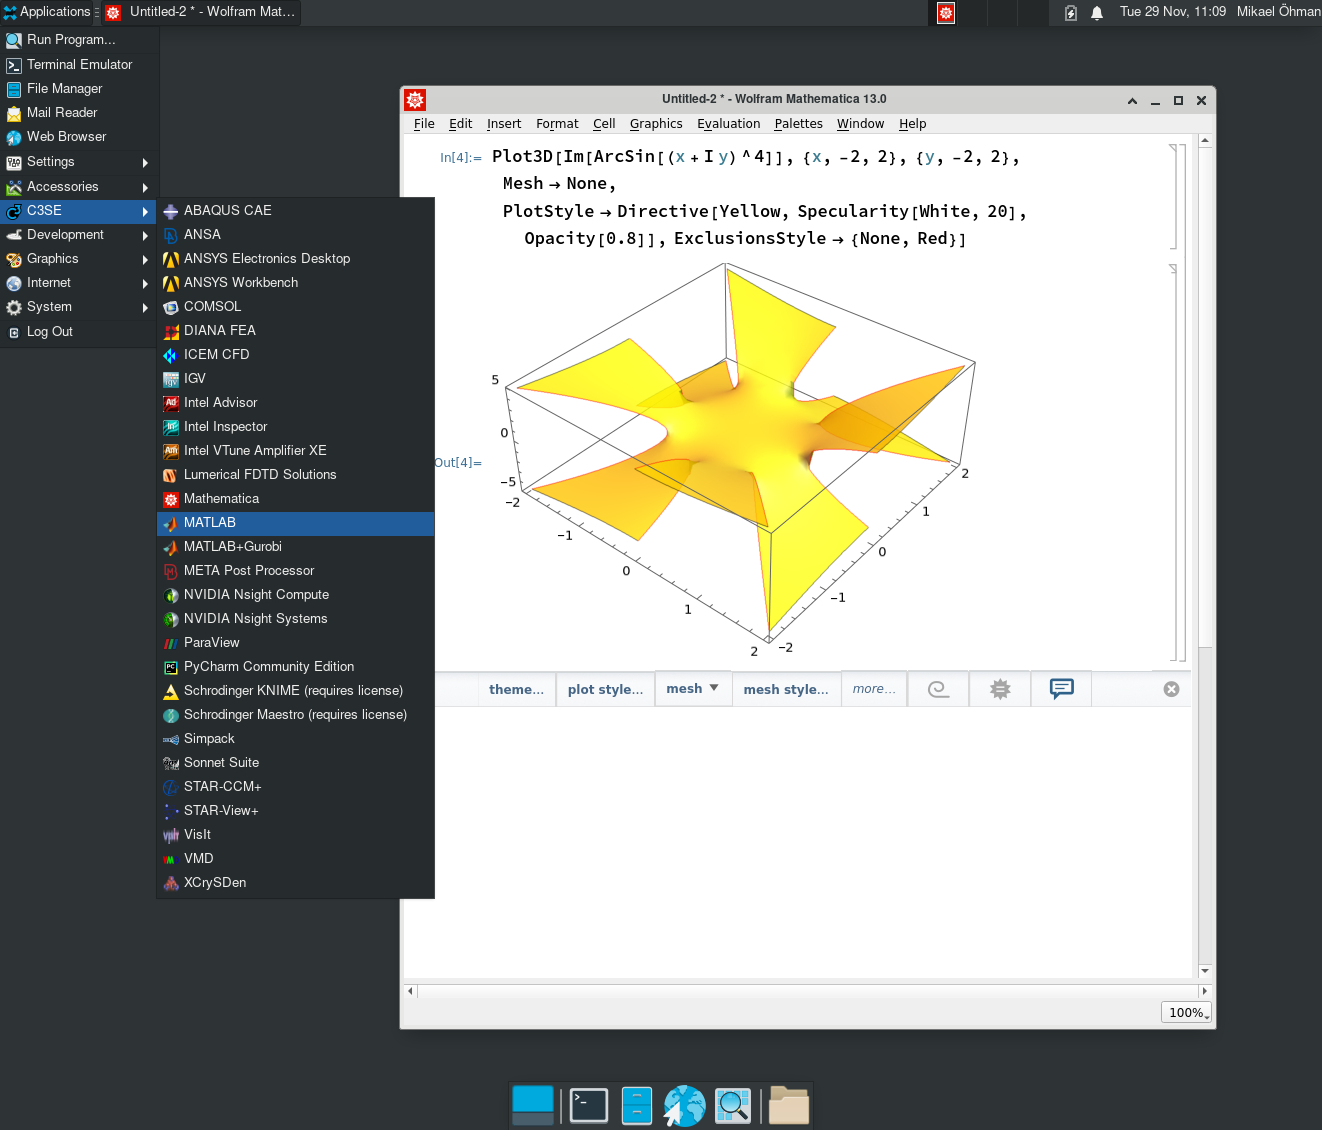Expand the System submenu
Screen dimensions: 1322x1130
(79, 307)
